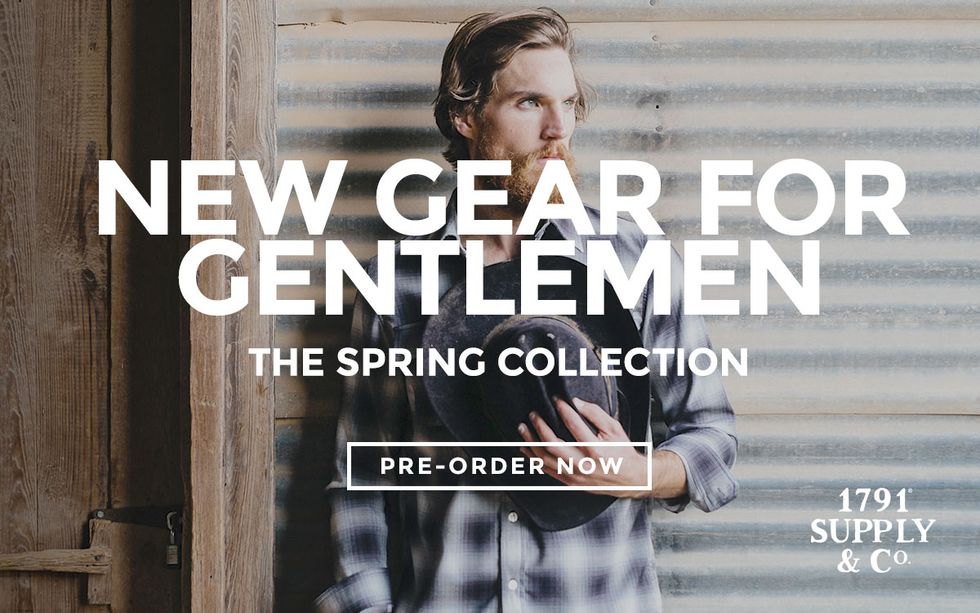The width and height of the screenshot is (980, 613).
Task: Click the SUPPLY word in the logo
Action: (872, 531)
